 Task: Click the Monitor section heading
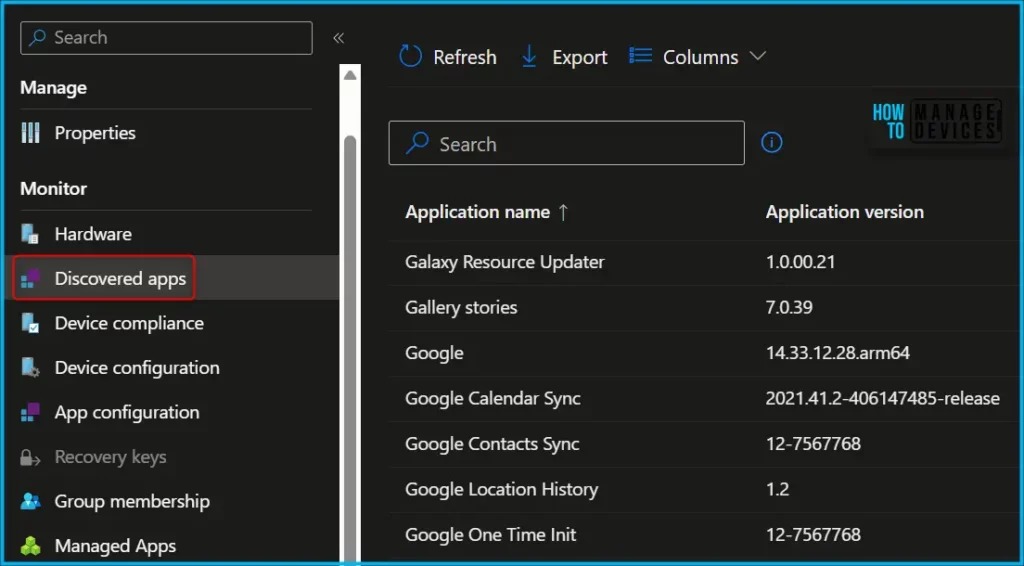pyautogui.click(x=54, y=189)
